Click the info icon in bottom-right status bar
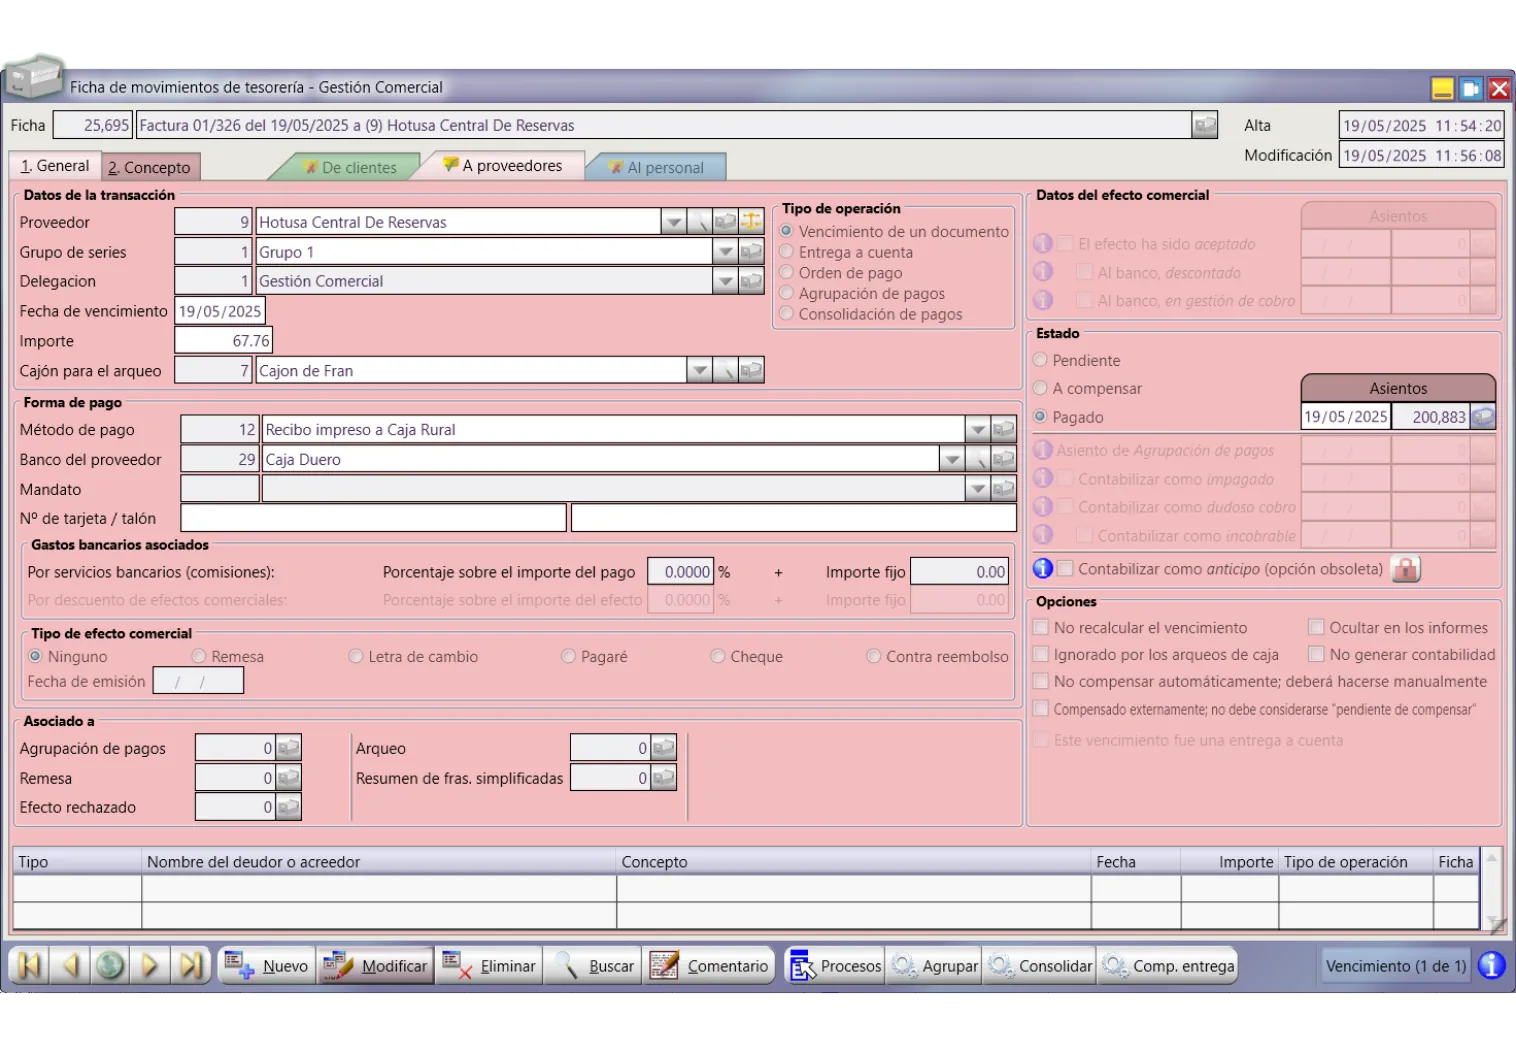The width and height of the screenshot is (1516, 1040). click(1491, 966)
